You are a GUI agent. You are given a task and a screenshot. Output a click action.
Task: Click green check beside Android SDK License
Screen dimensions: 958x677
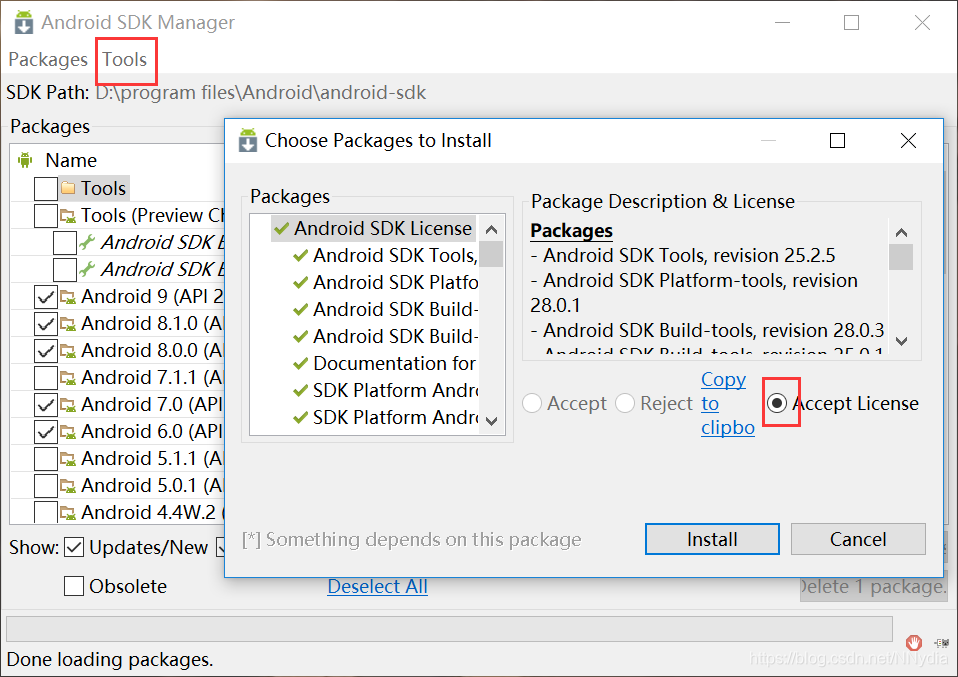(282, 228)
